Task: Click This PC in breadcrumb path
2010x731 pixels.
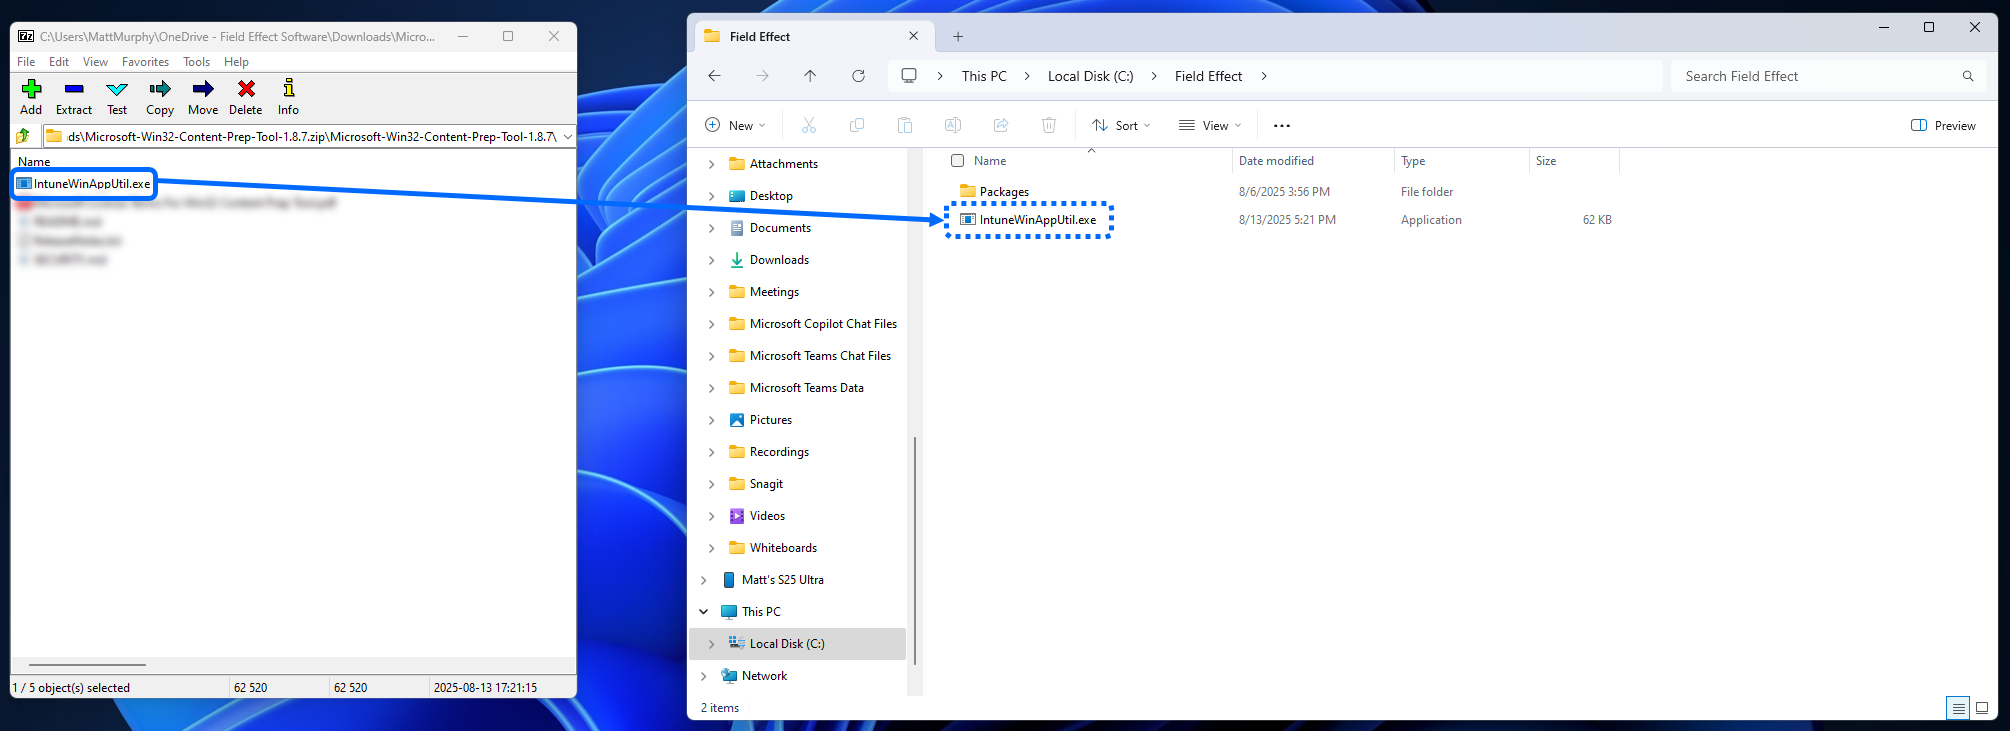Action: pyautogui.click(x=984, y=76)
